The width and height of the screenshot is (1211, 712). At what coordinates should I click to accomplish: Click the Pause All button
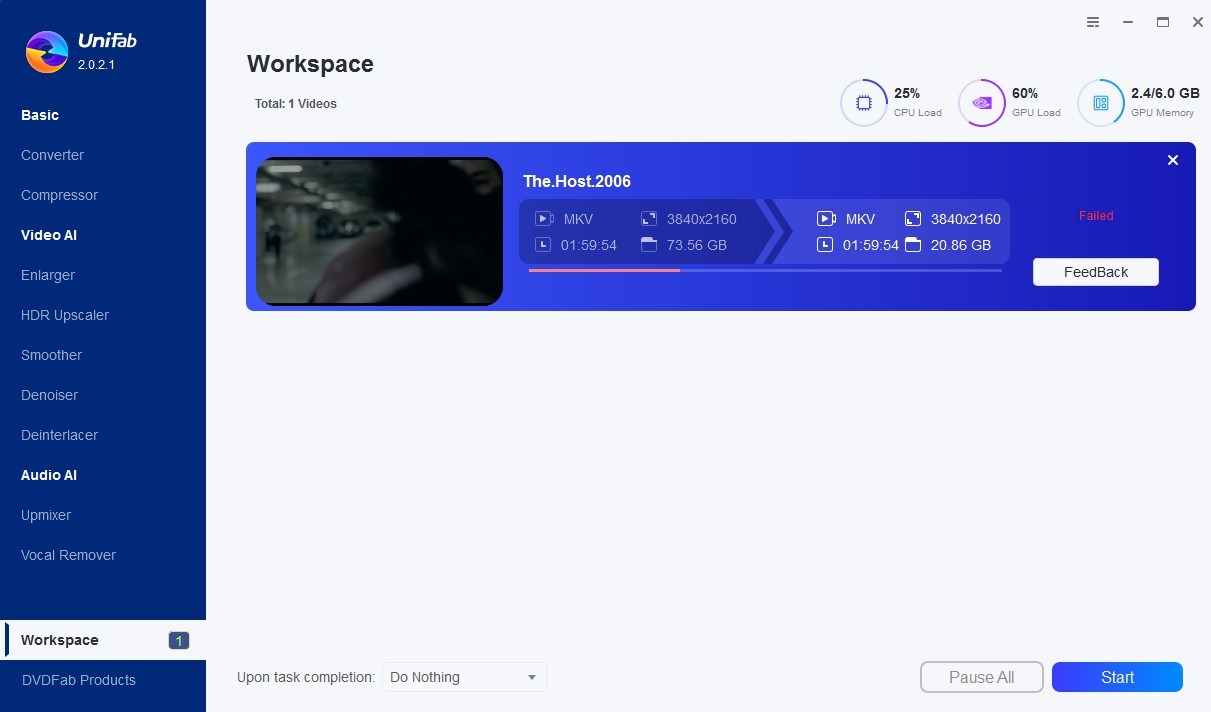point(982,677)
